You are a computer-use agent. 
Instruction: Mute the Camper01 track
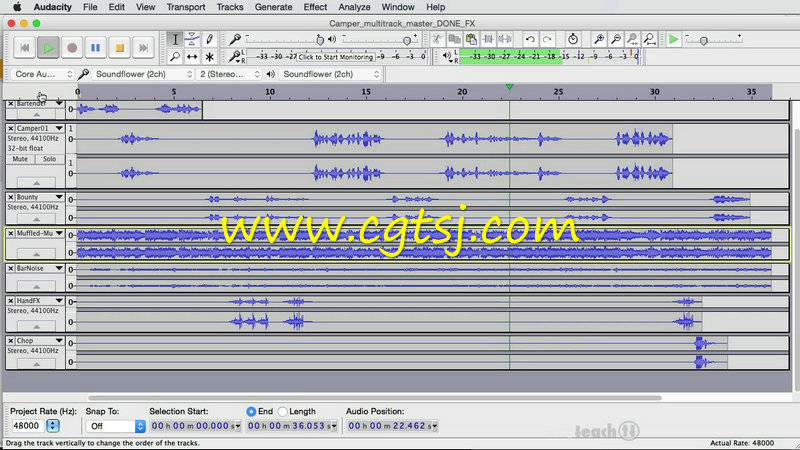(x=20, y=159)
